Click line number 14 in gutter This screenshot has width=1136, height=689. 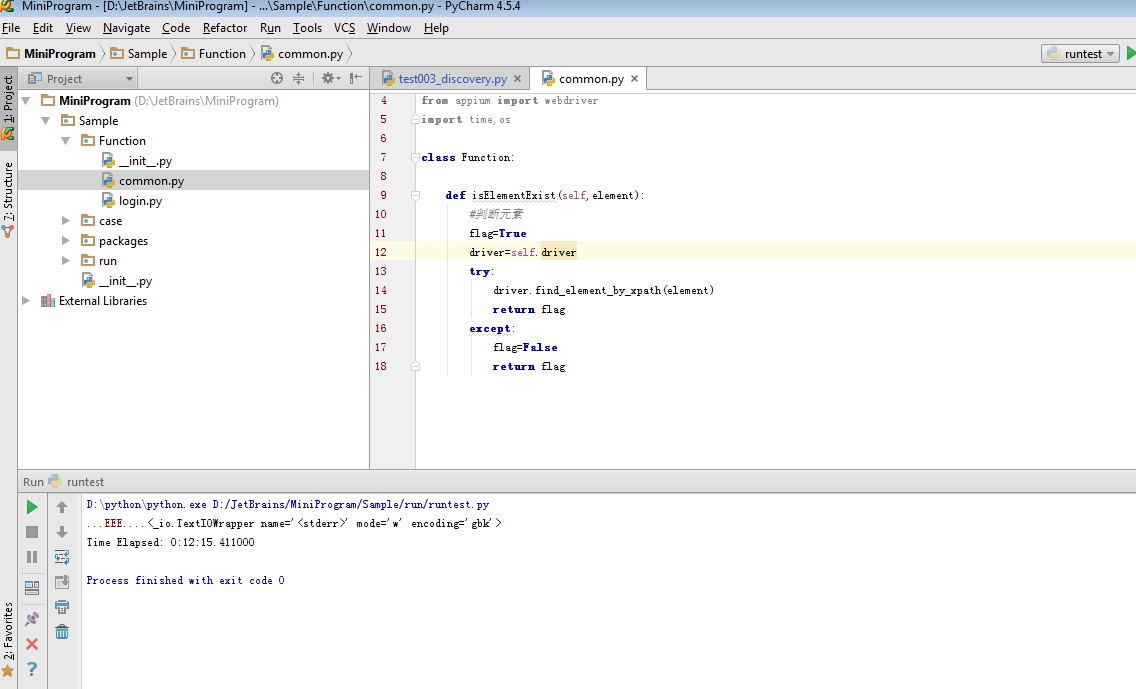[x=381, y=290]
